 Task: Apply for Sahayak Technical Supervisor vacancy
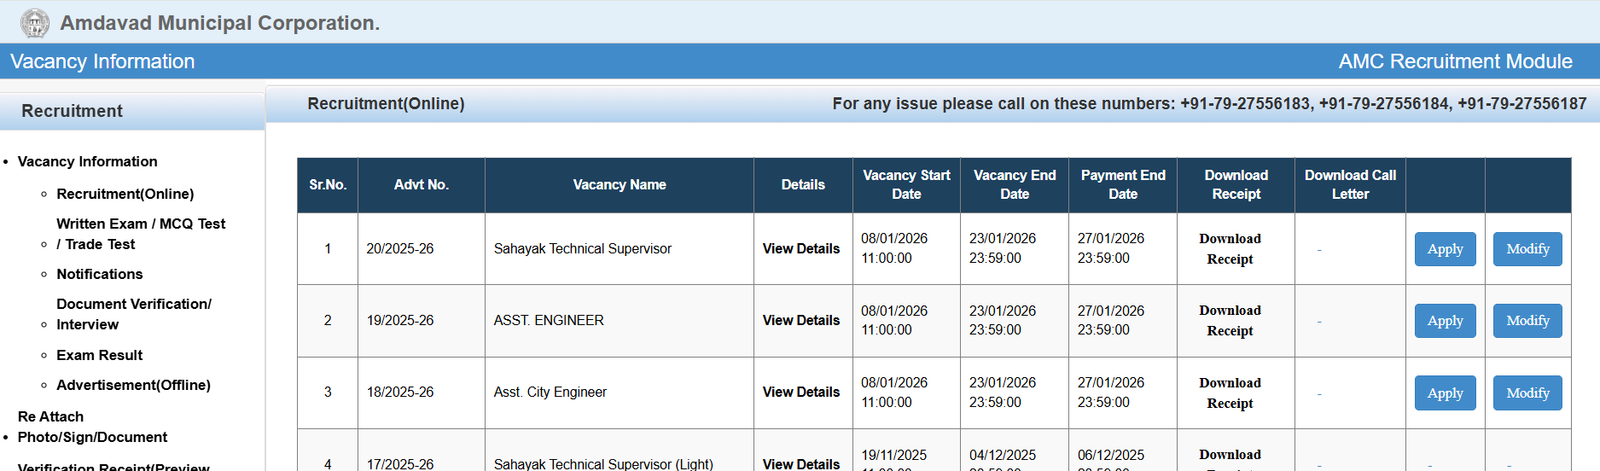[1445, 249]
